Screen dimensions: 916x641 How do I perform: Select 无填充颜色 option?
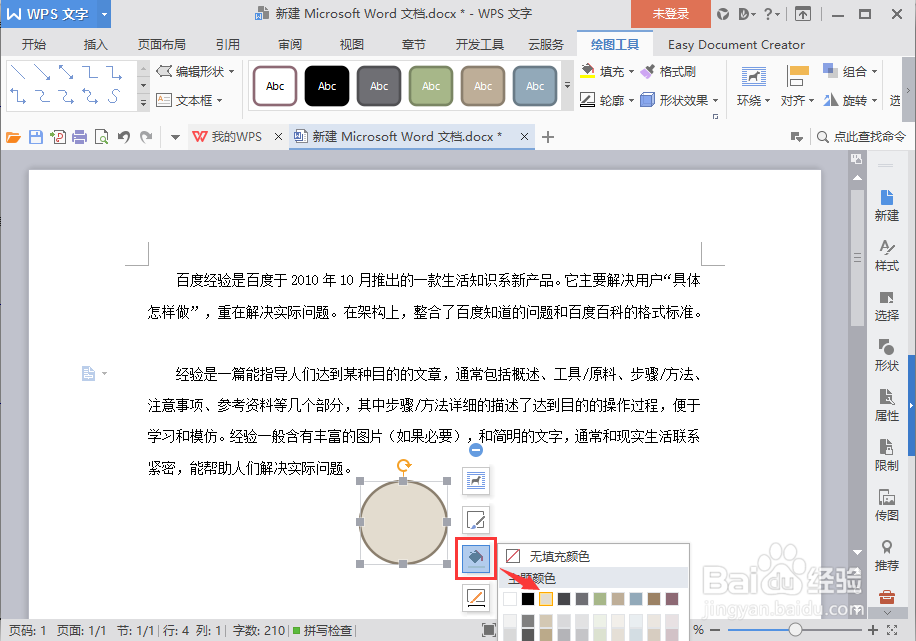click(594, 556)
